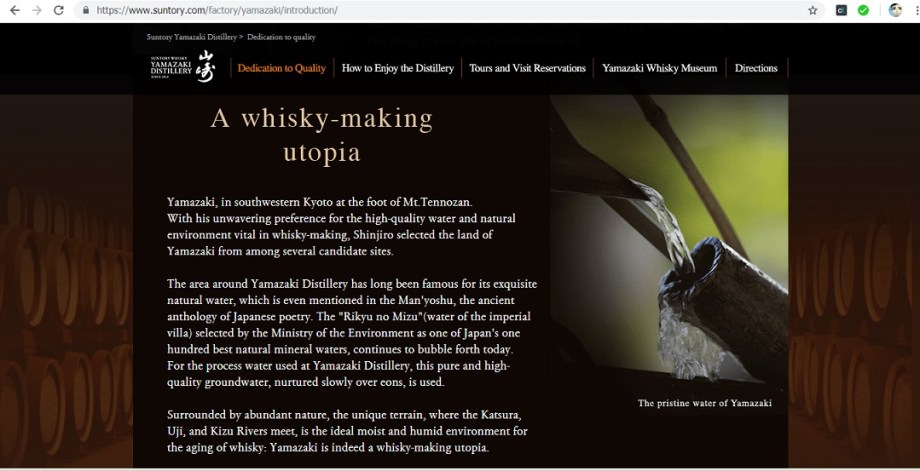Click the browser forward arrow

(36, 10)
